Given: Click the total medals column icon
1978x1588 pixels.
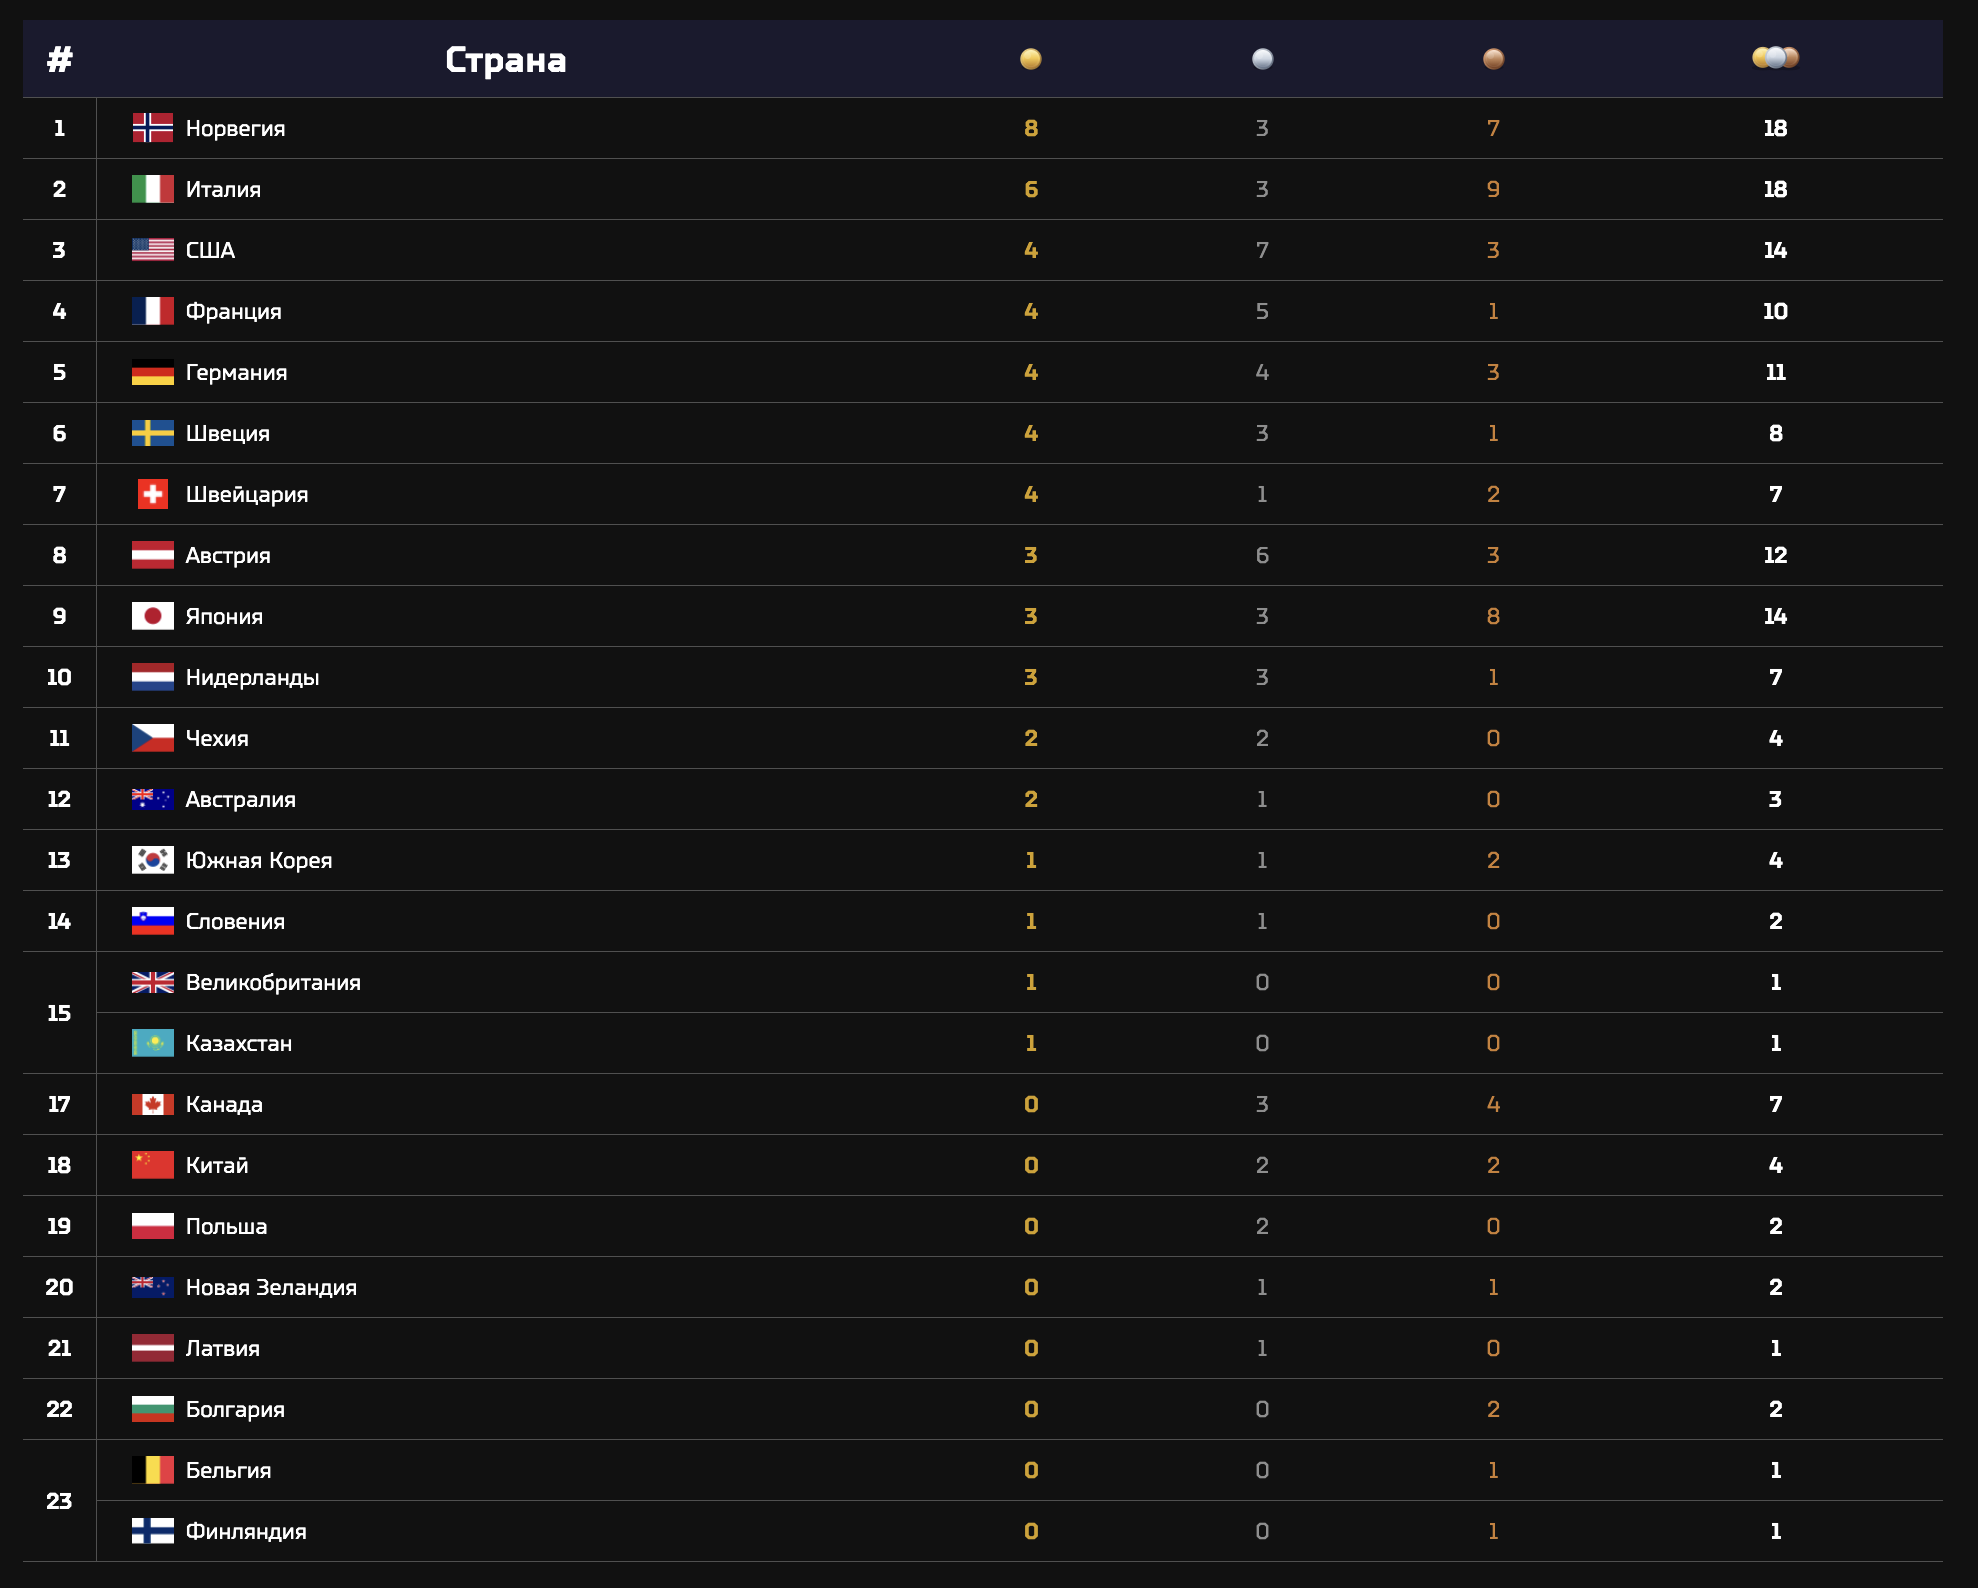Looking at the screenshot, I should coord(1775,58).
